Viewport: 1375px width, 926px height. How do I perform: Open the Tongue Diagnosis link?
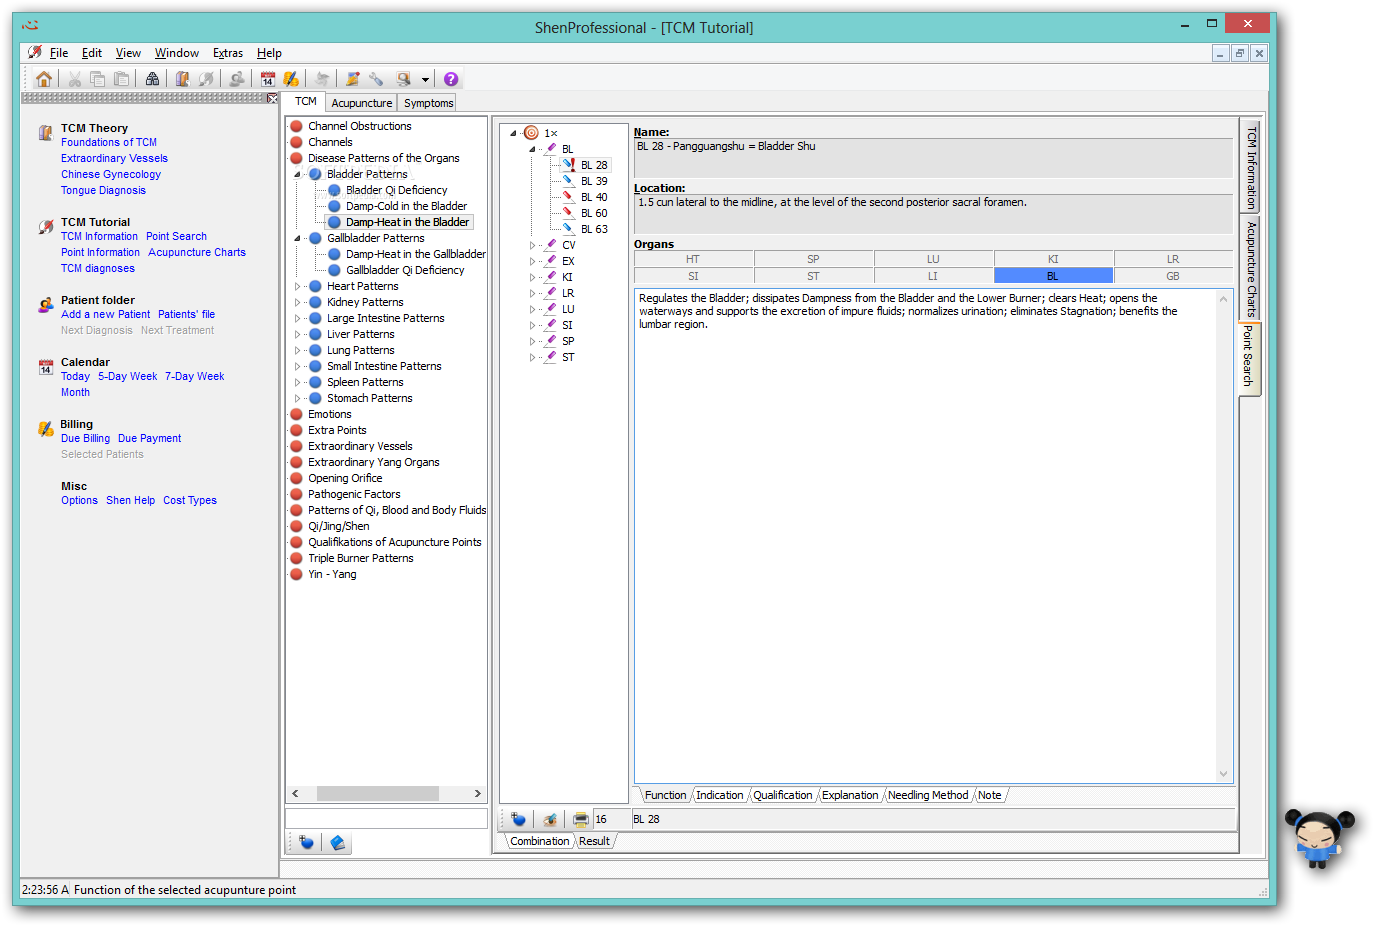(103, 190)
